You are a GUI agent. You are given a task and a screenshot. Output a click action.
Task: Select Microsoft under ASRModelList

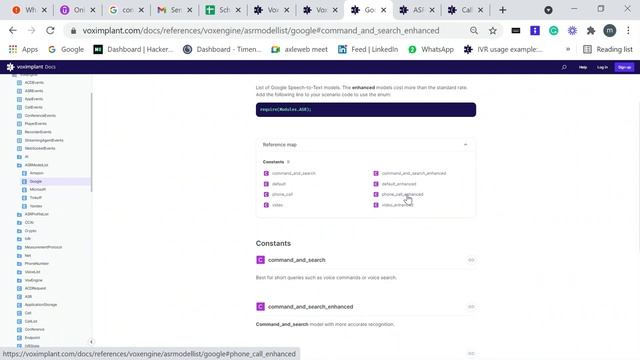[38, 189]
